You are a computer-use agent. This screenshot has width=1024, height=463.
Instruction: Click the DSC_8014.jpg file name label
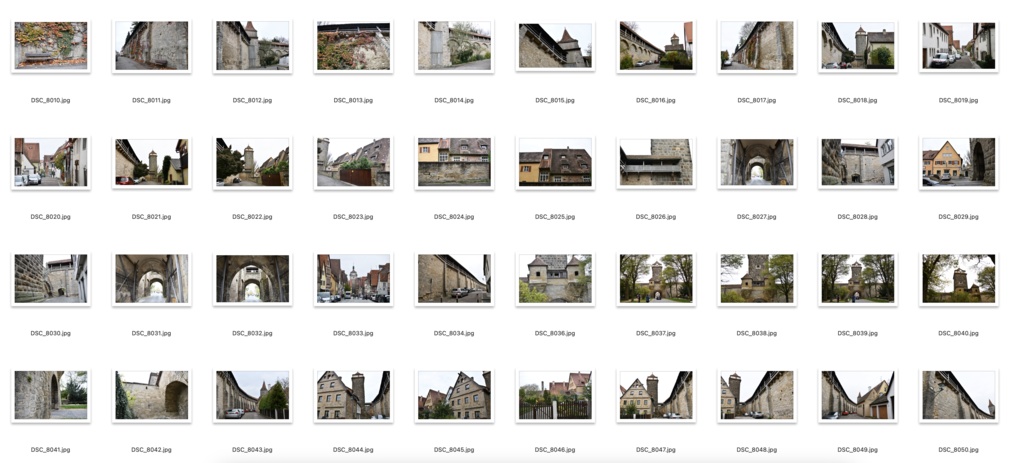click(x=454, y=101)
